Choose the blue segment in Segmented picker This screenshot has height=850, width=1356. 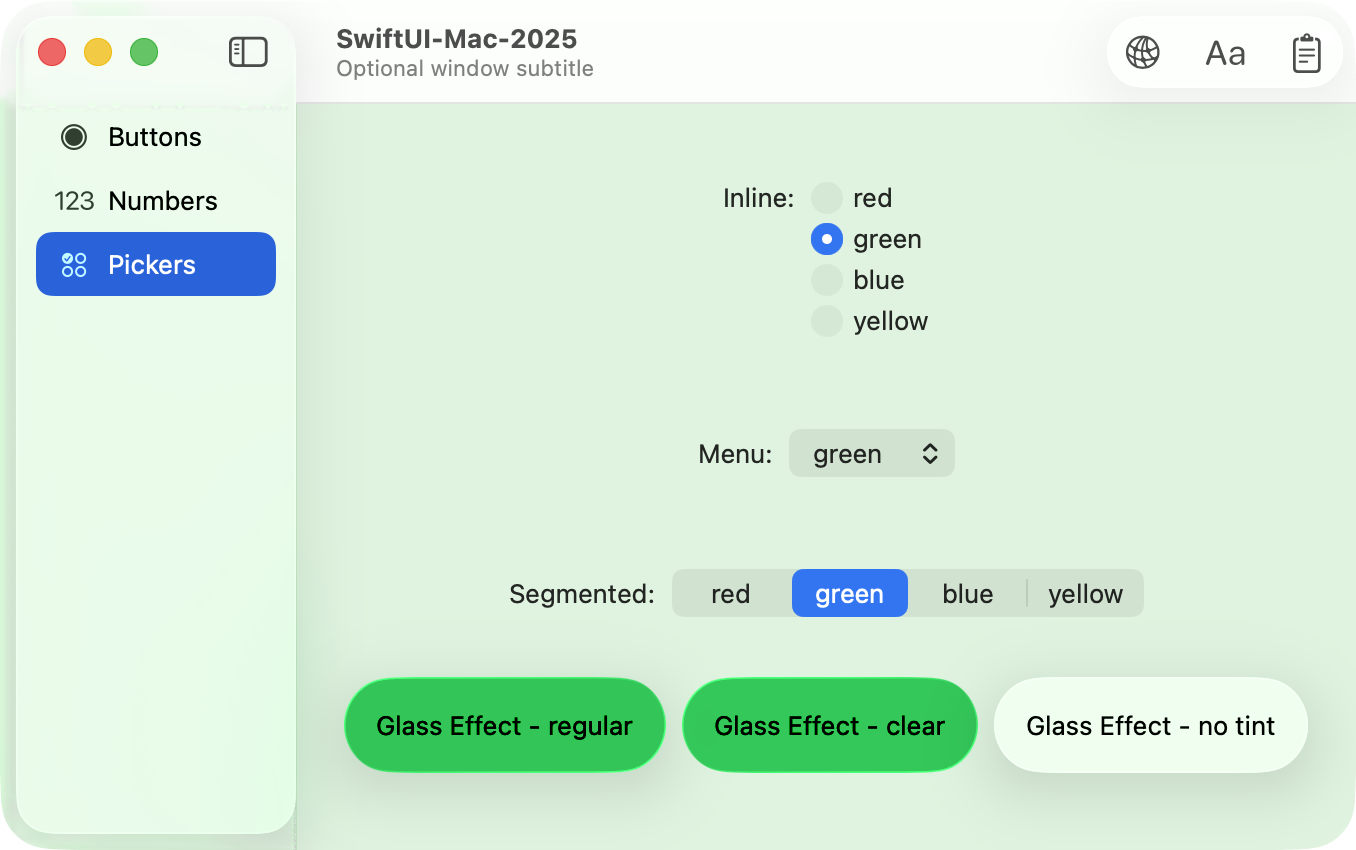pos(967,594)
